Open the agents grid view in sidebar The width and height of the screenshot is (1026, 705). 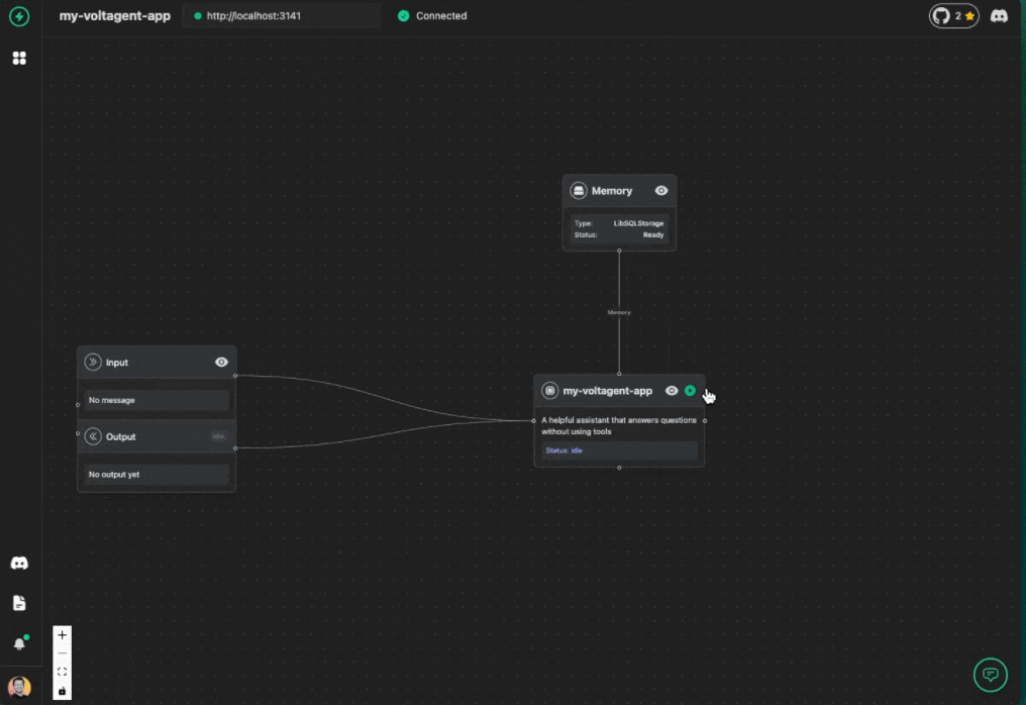coord(19,58)
